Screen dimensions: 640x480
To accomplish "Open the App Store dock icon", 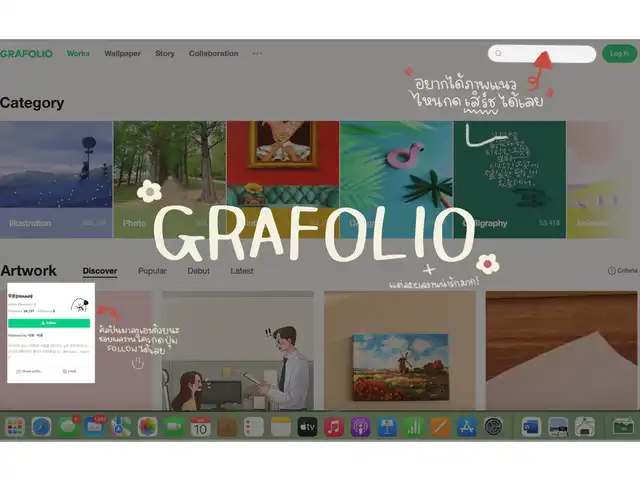I will (466, 427).
